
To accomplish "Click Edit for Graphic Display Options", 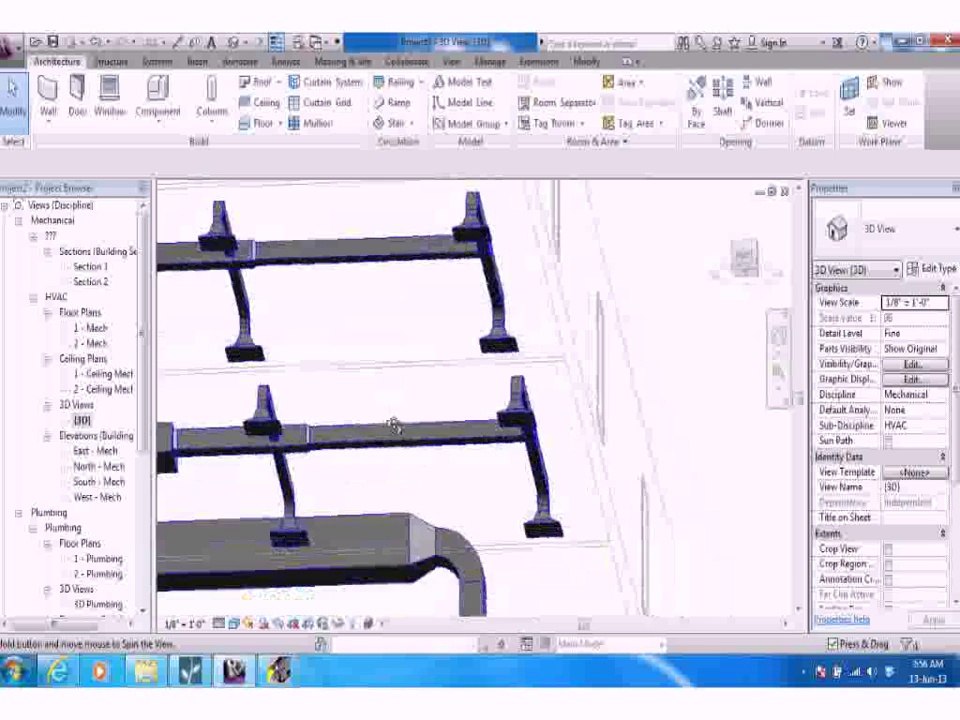I will [x=915, y=380].
